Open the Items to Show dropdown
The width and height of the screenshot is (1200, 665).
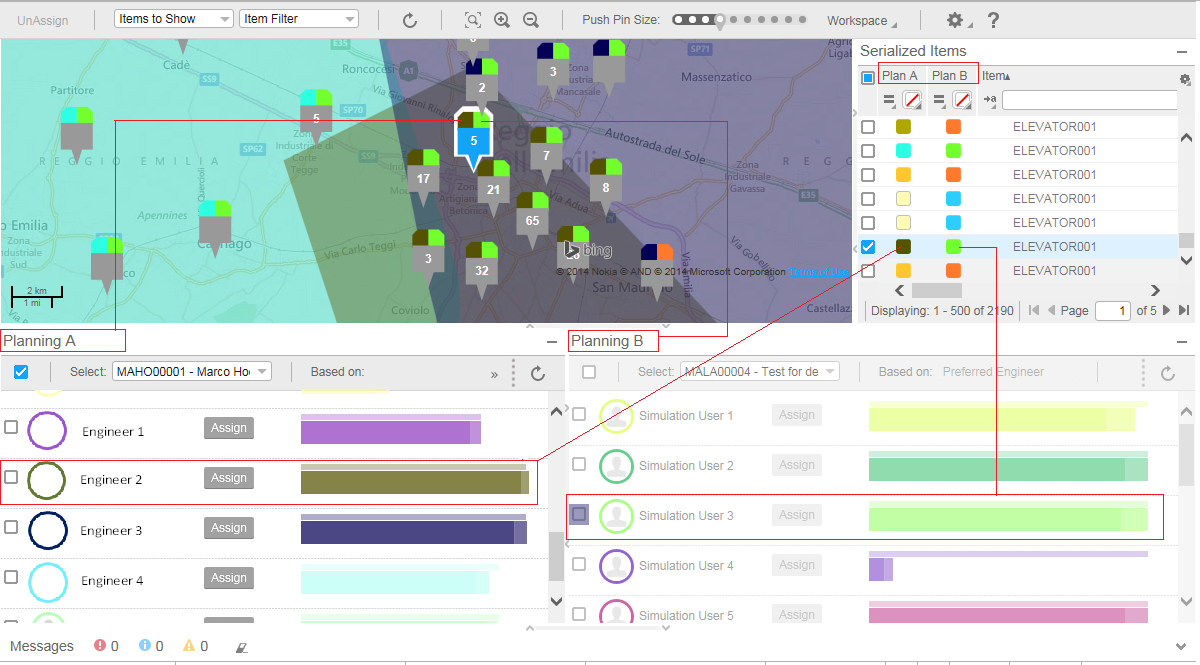point(174,19)
